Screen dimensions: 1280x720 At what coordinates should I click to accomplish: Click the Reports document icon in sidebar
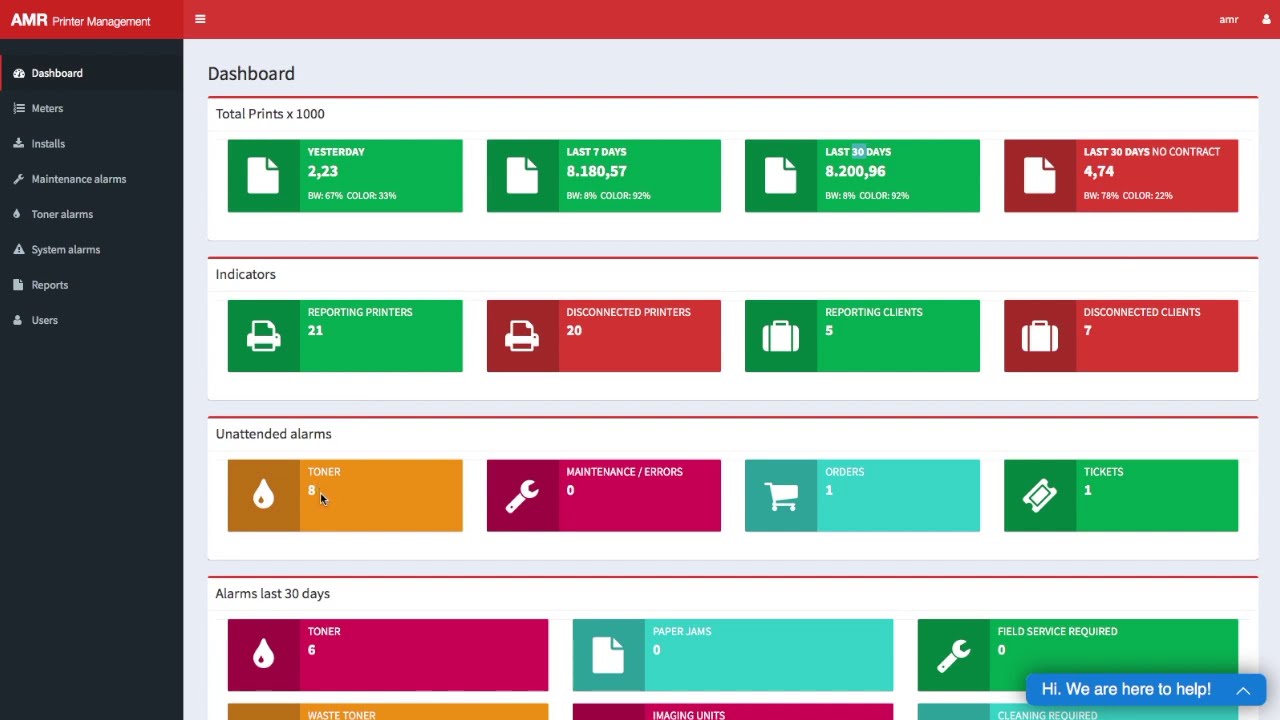19,285
